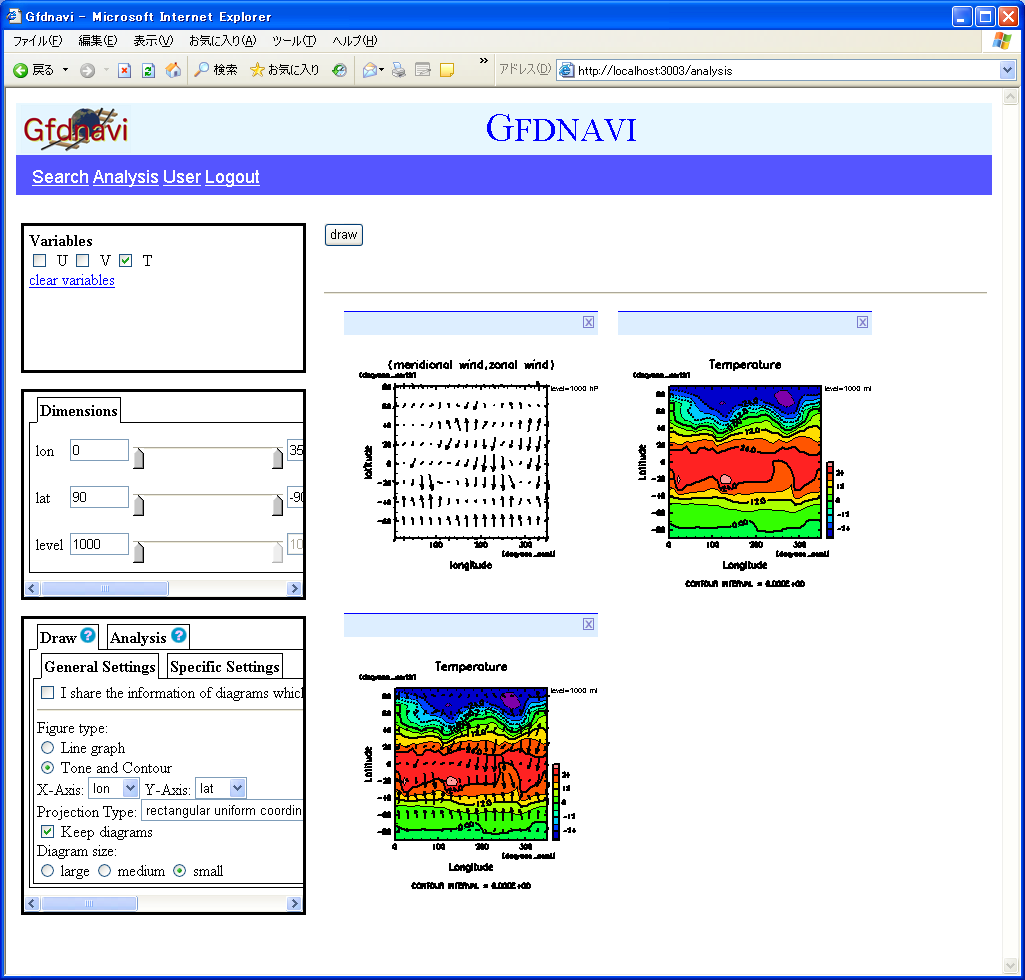The image size is (1025, 980).
Task: Open User navigation link
Action: point(182,177)
